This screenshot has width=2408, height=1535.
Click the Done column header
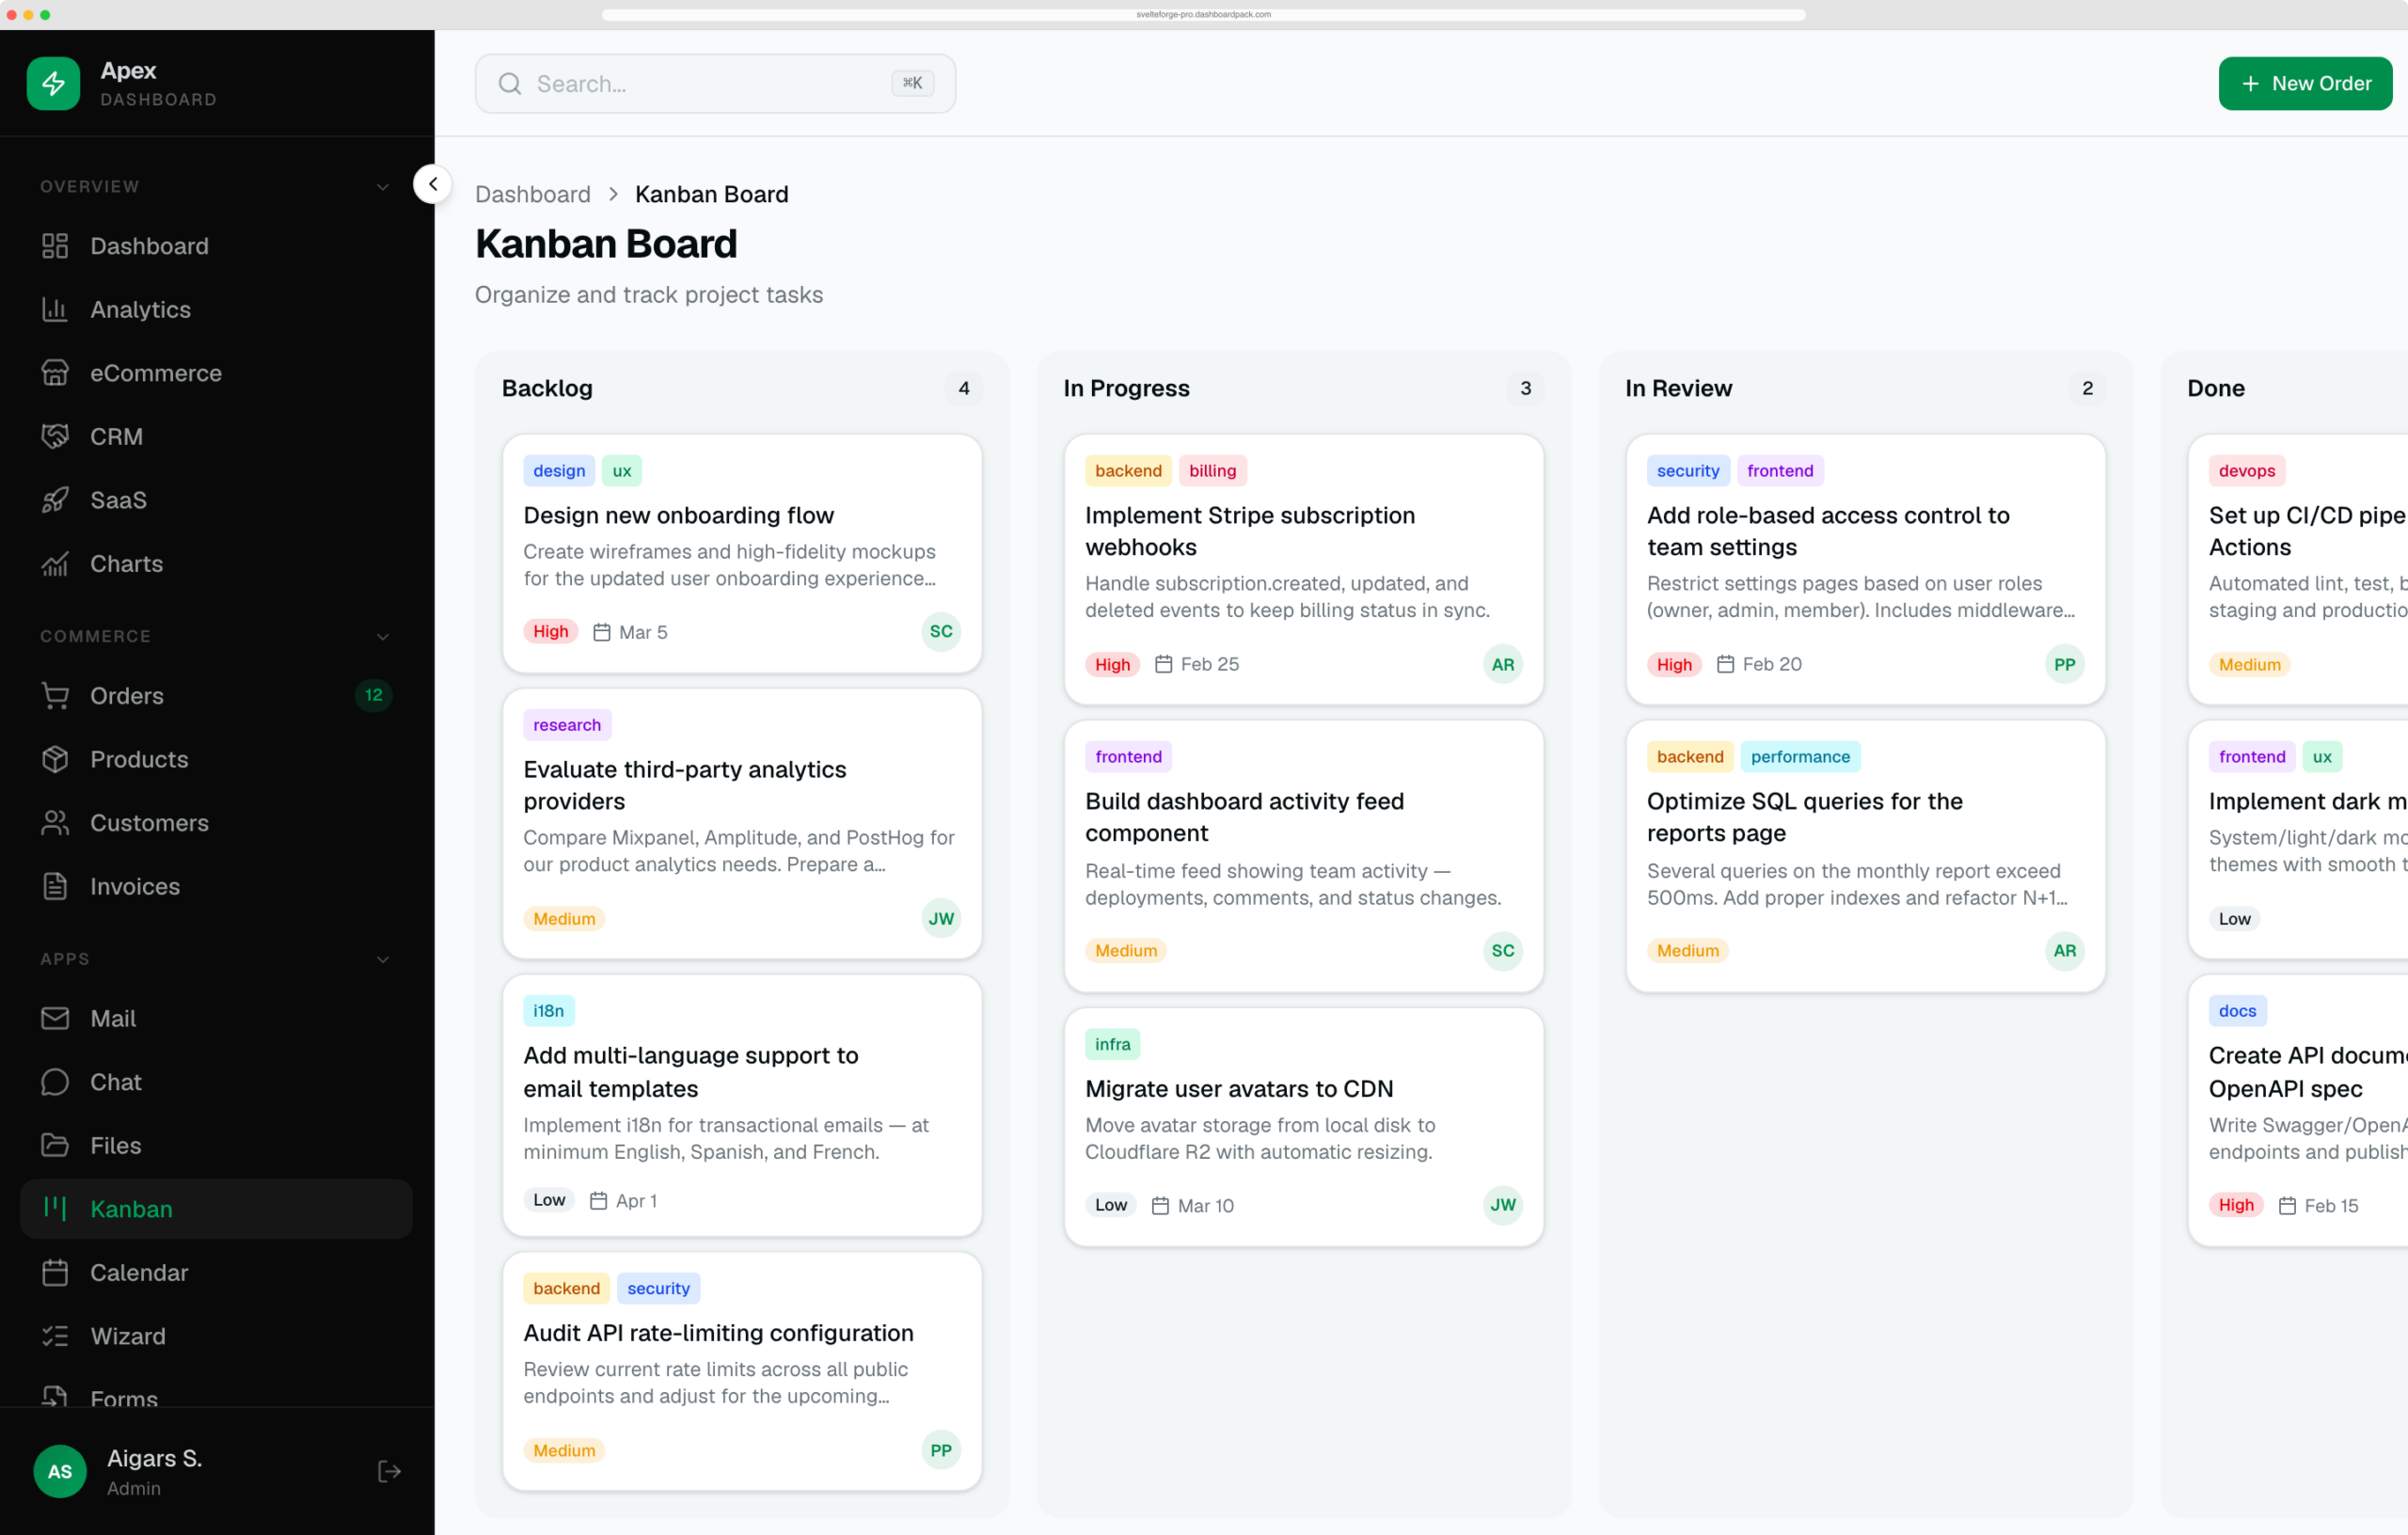tap(2216, 388)
